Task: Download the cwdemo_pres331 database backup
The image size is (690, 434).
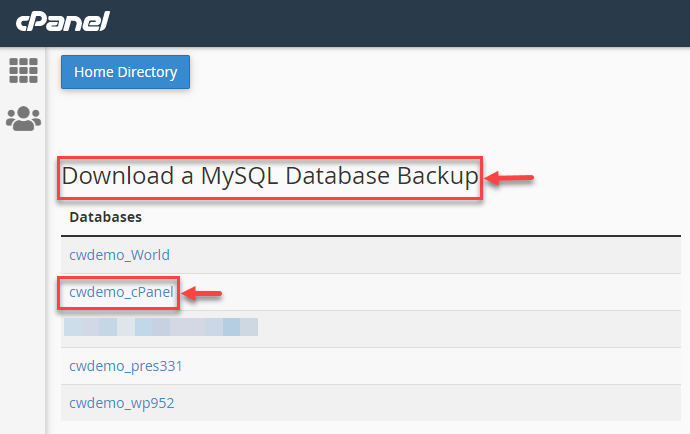Action: tap(125, 366)
